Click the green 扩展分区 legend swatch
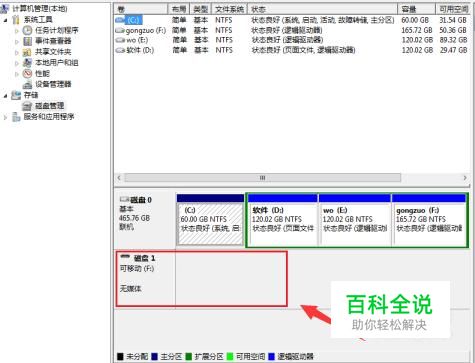Viewport: 475px width, 363px height. (188, 357)
